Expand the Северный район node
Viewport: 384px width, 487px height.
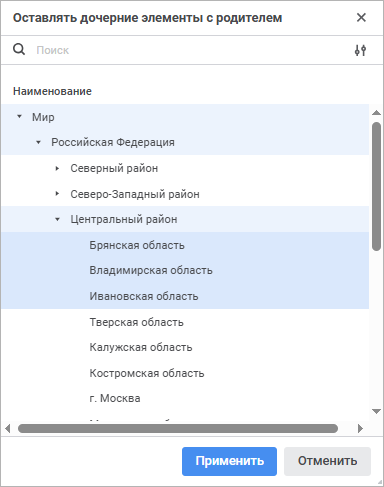[x=57, y=168]
